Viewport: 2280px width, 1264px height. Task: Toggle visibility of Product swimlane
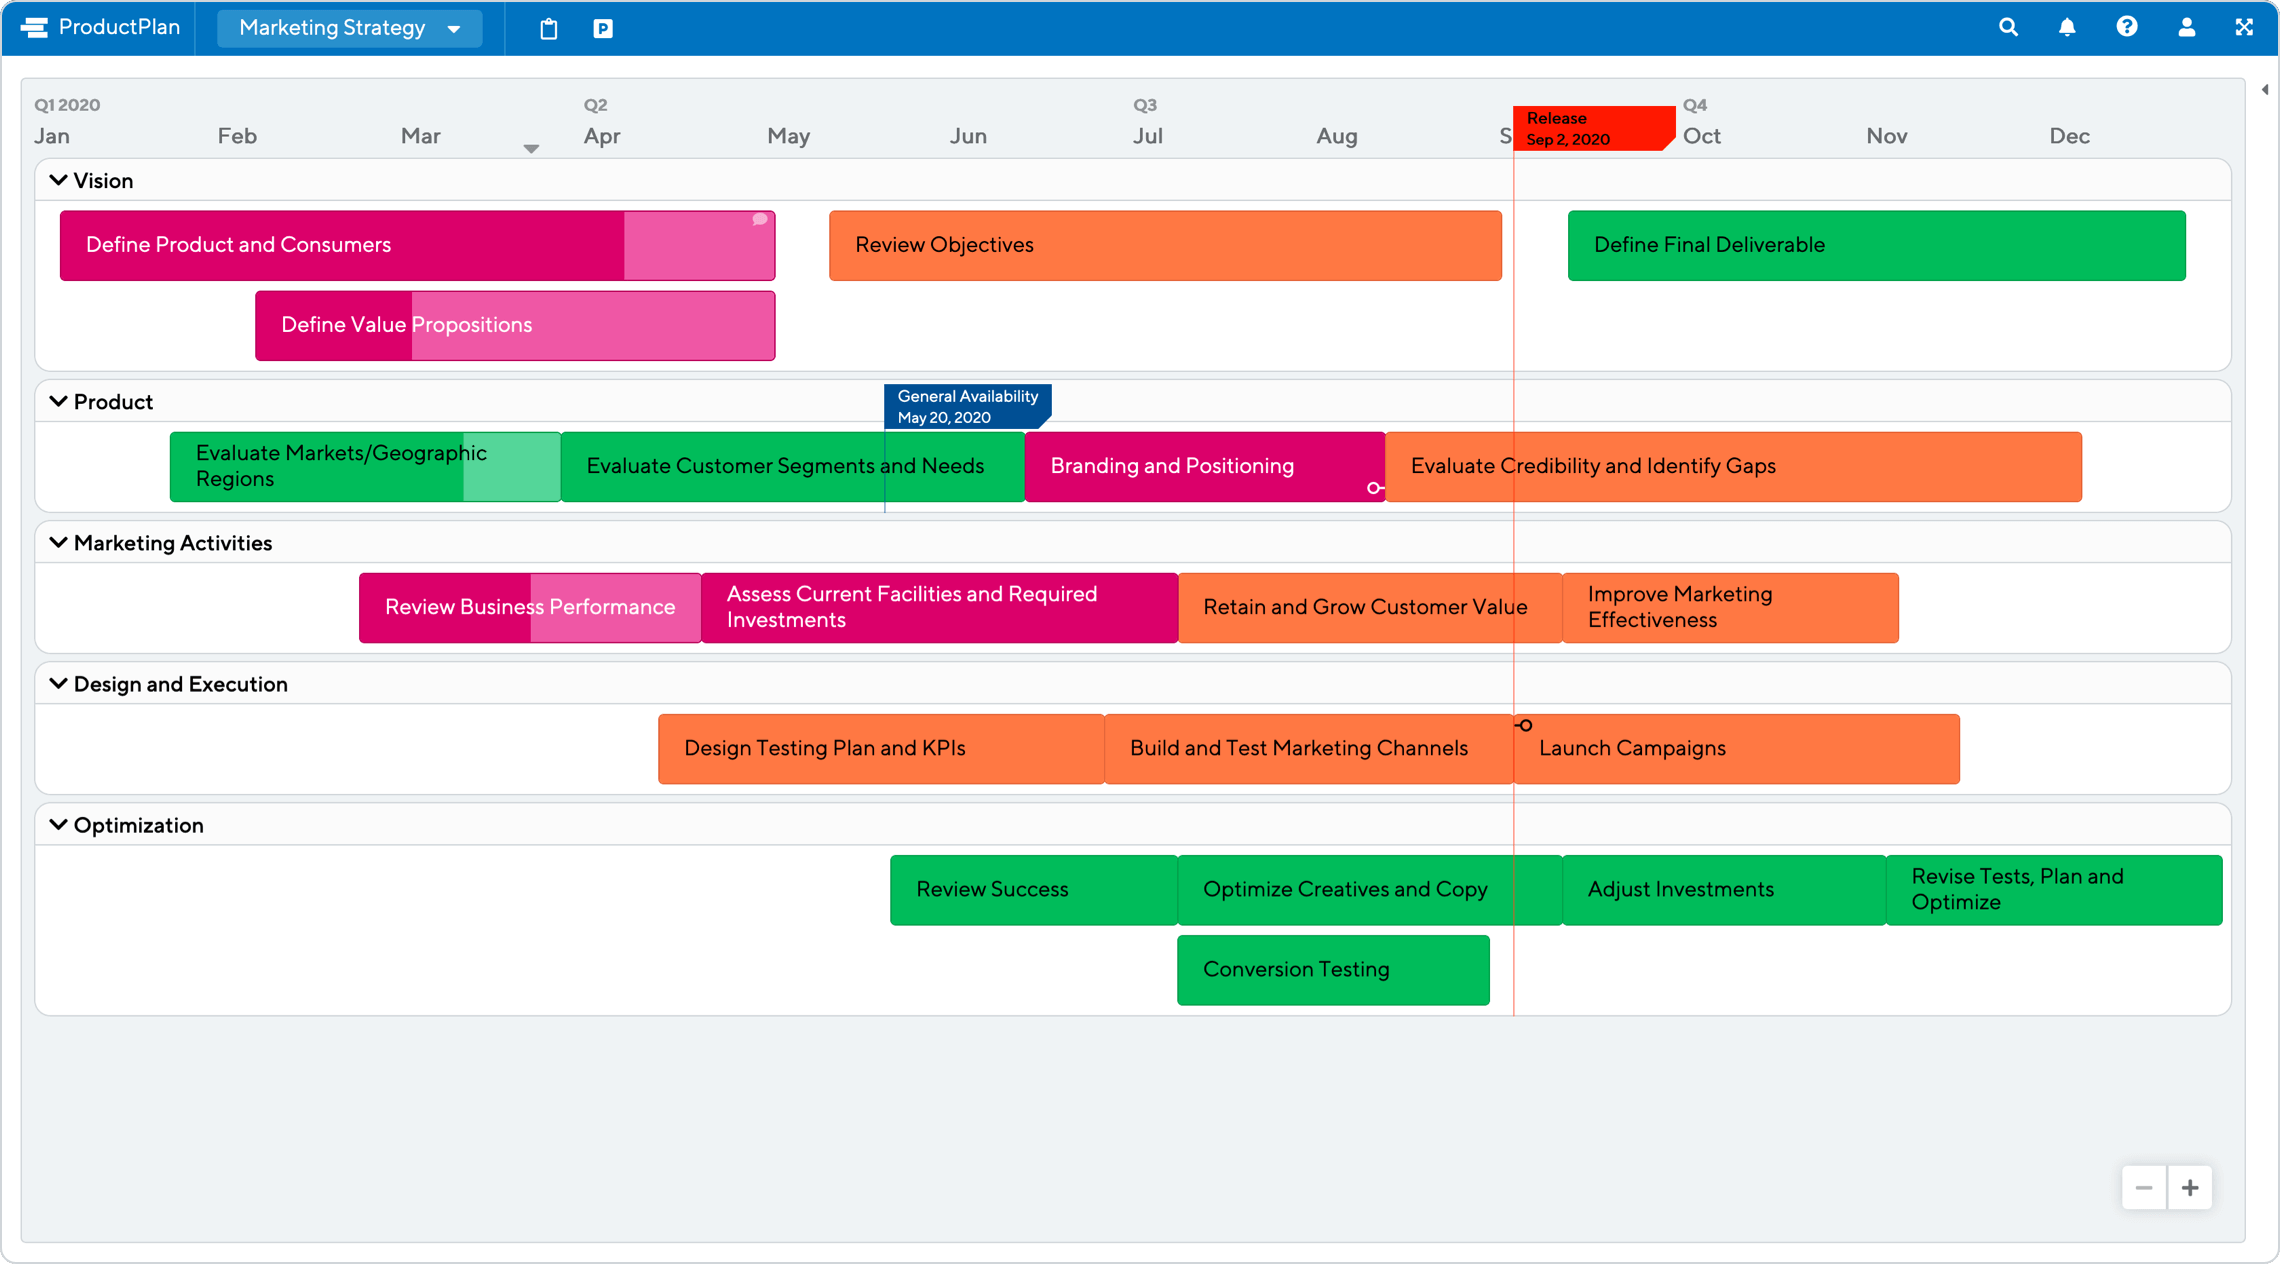click(58, 402)
